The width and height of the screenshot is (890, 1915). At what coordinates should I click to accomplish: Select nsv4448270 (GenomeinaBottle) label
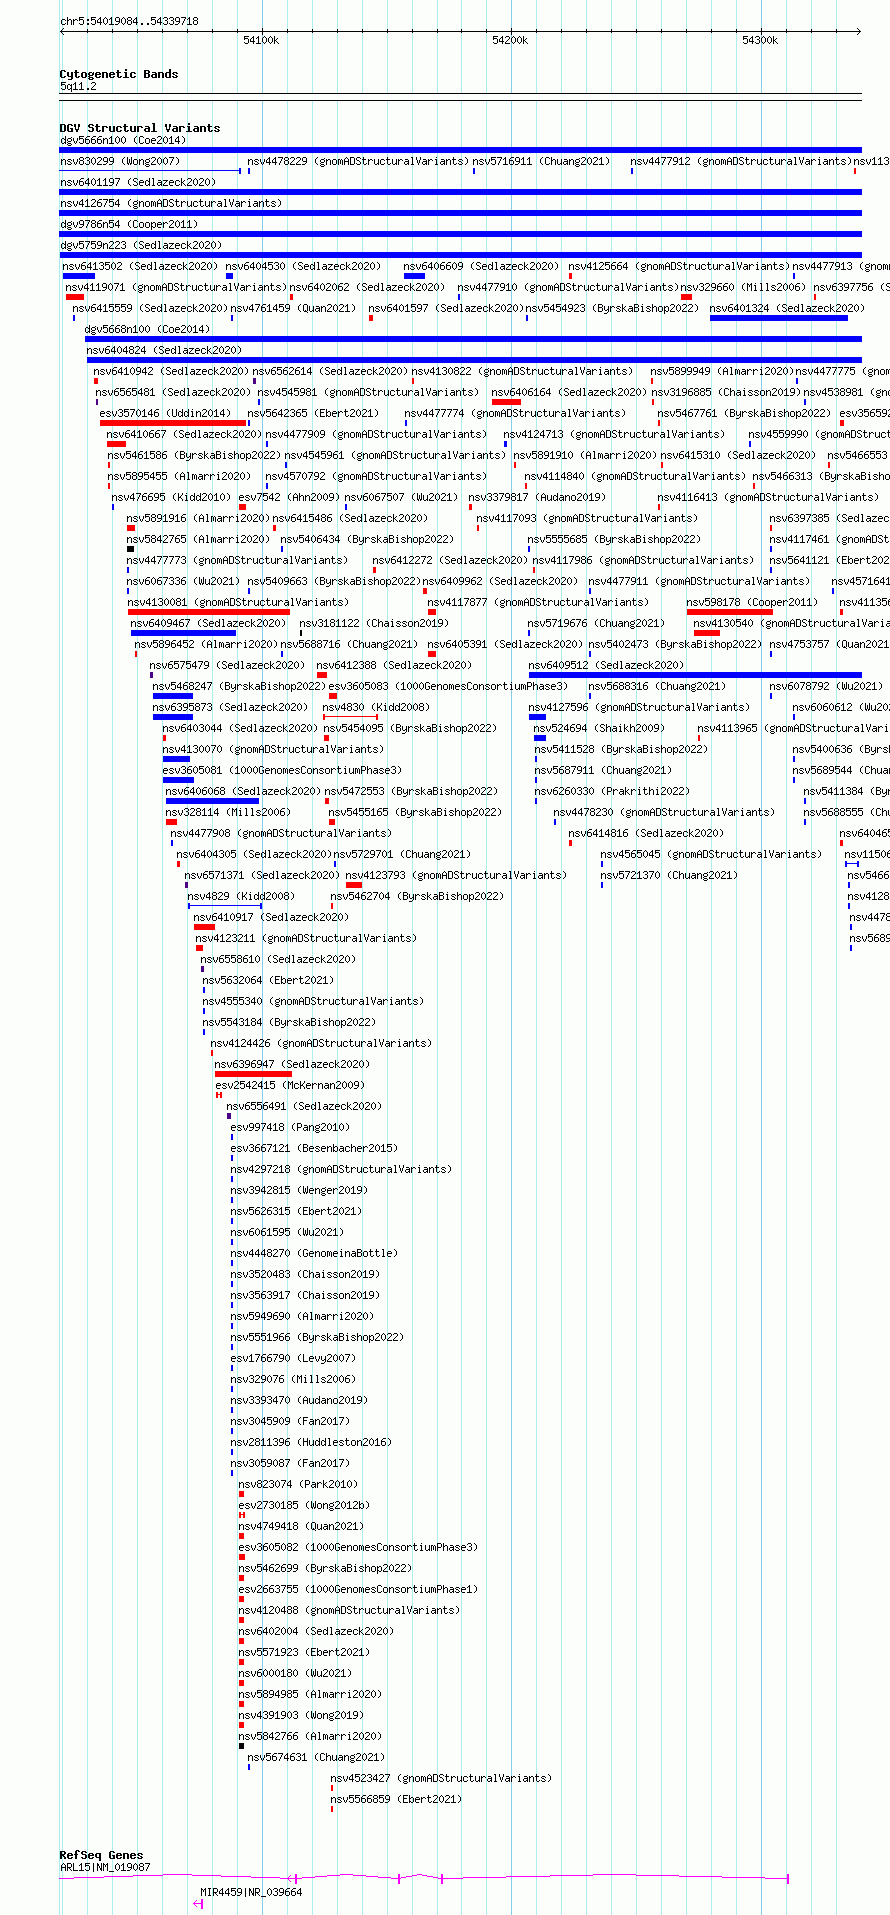pyautogui.click(x=314, y=1253)
